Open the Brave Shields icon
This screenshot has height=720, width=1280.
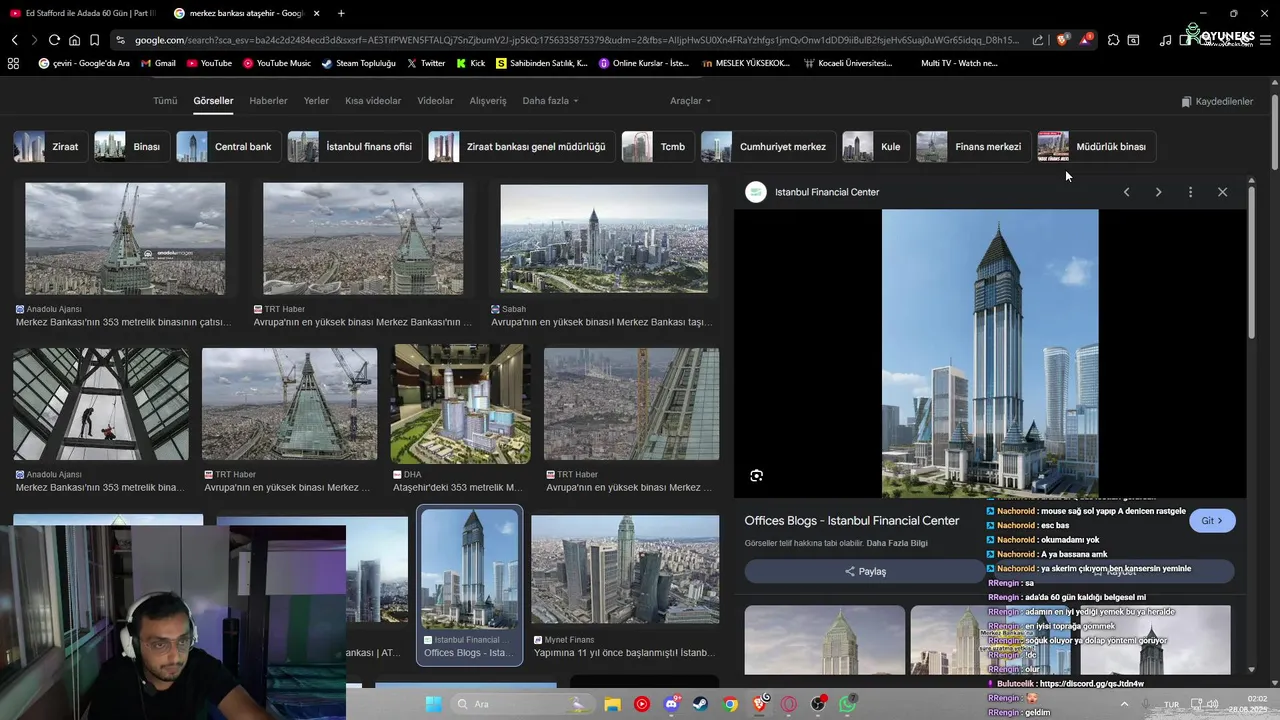1063,40
